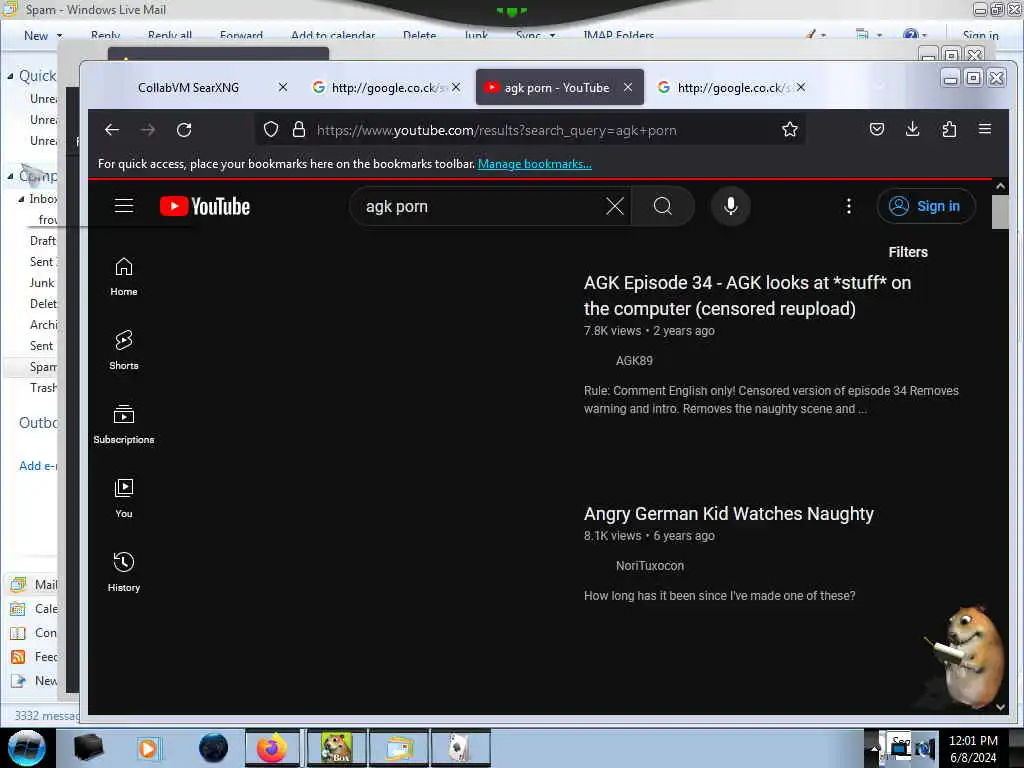The image size is (1024, 768).
Task: Open the Trash folder in Live Mail
Action: (42, 388)
